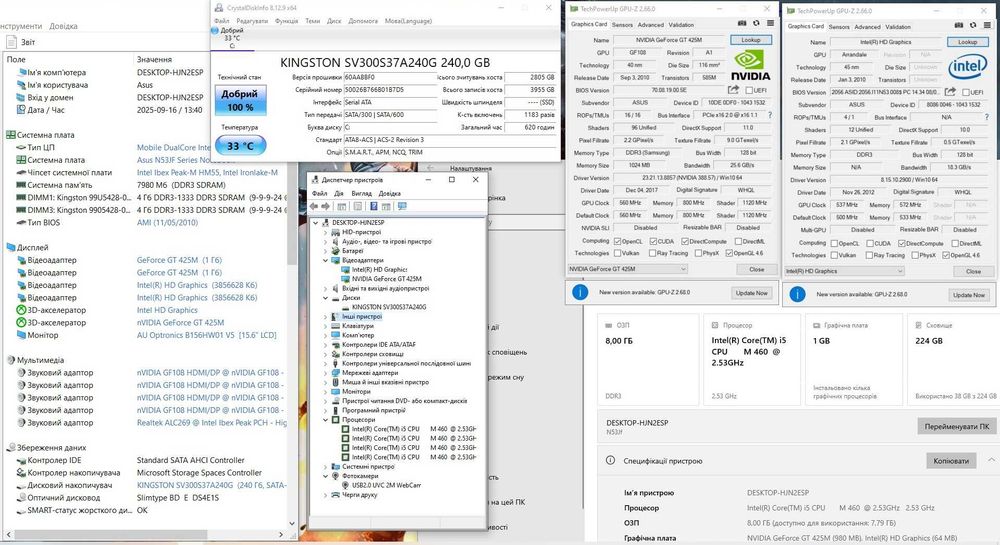Screen dimensions: 1000x545
Task: Refresh data in the Intel GPU-Z window
Action: [973, 25]
